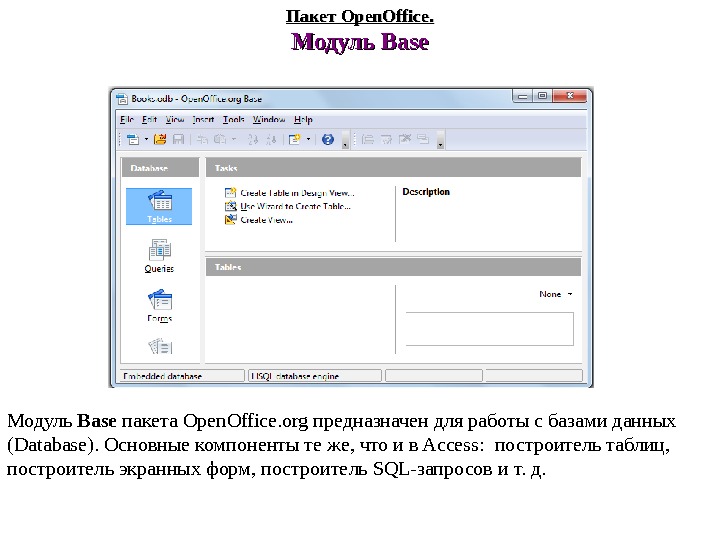Screen dimensions: 720x540
Task: Click the table wizard icon
Action: [231, 206]
